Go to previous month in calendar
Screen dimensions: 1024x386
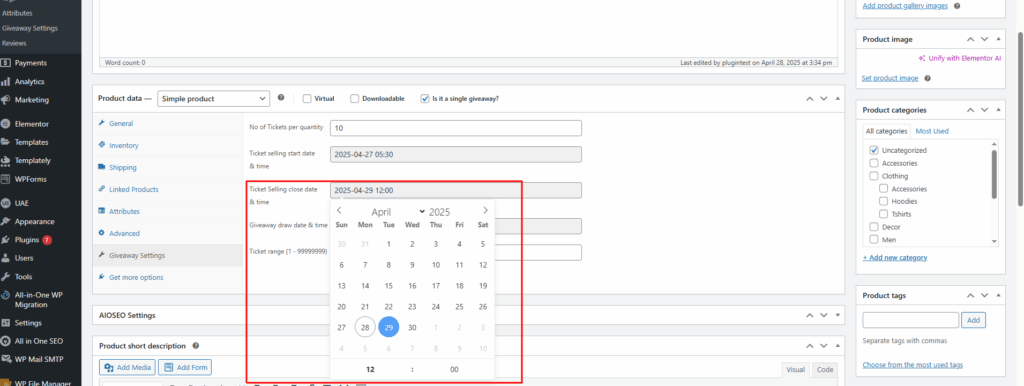340,210
